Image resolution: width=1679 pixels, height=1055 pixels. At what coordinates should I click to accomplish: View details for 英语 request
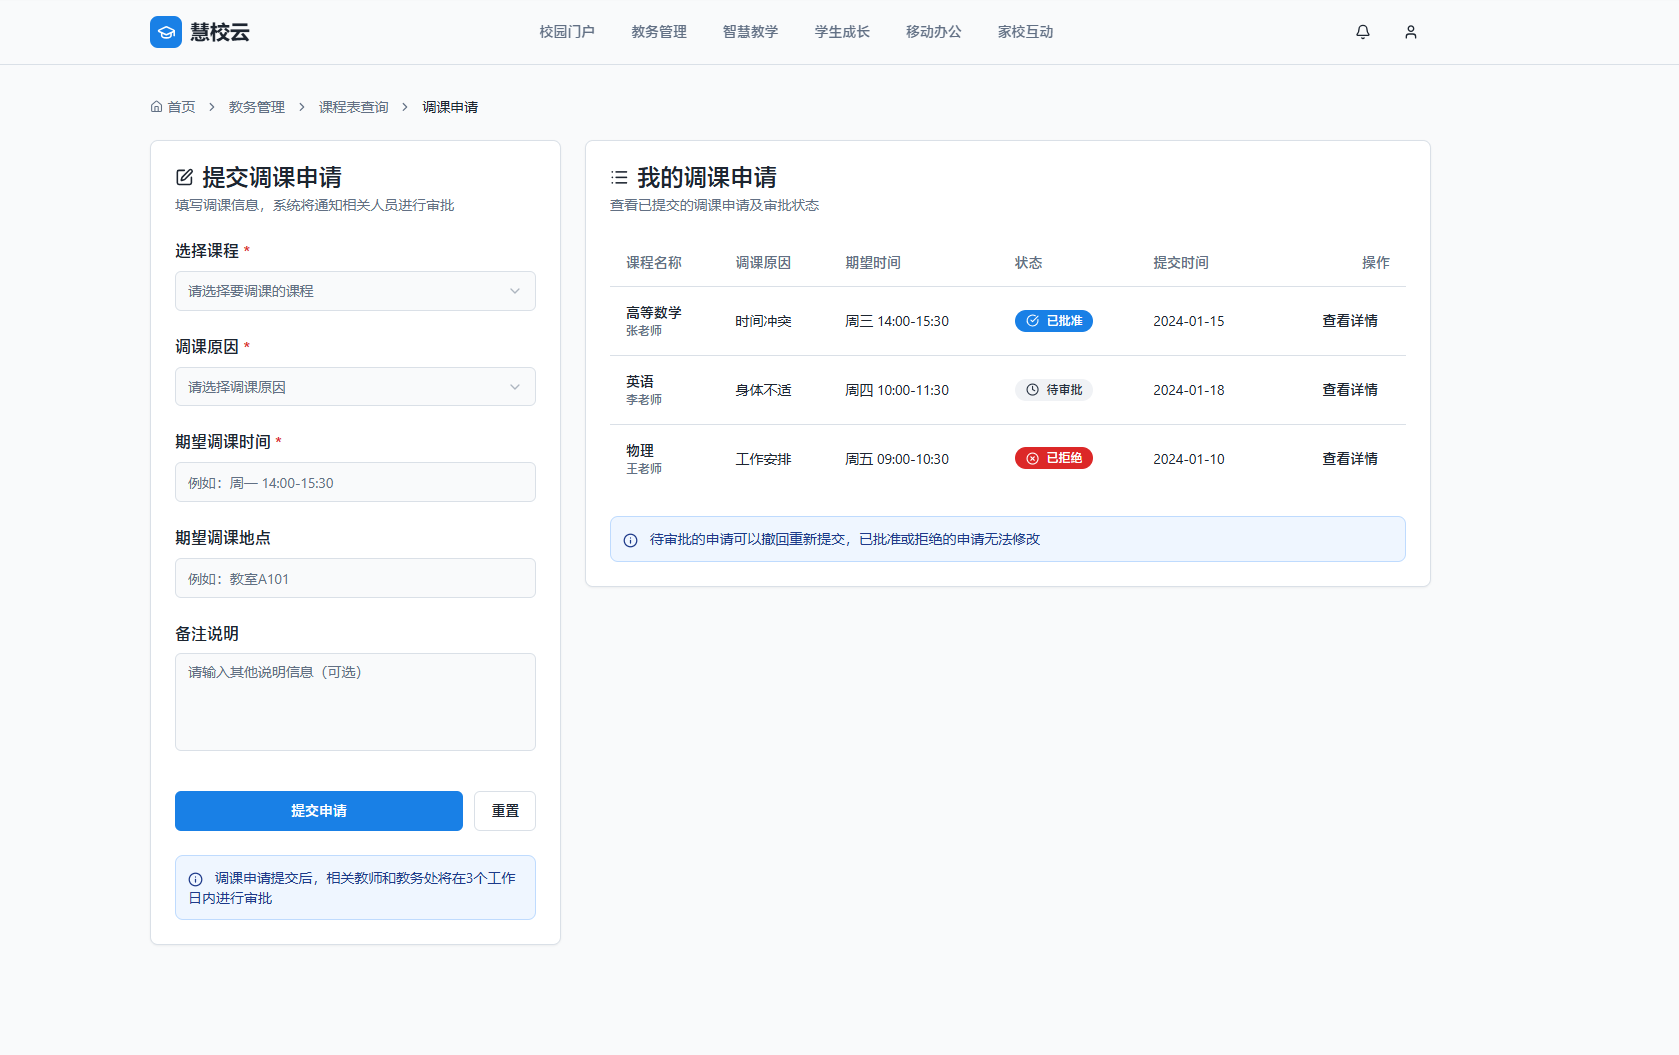[x=1350, y=390]
